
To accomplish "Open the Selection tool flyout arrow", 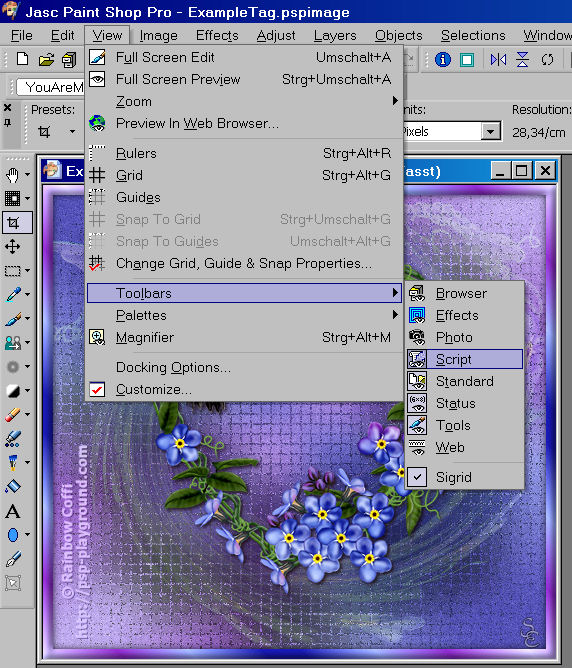I will [x=28, y=271].
